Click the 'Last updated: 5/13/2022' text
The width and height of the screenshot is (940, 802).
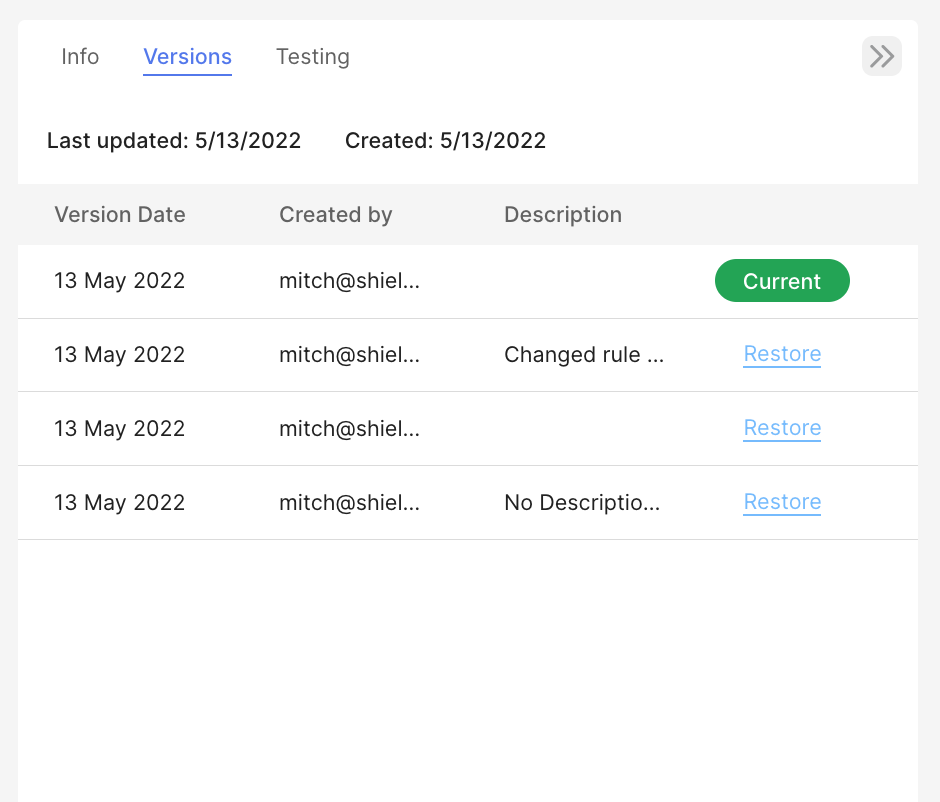click(x=174, y=141)
